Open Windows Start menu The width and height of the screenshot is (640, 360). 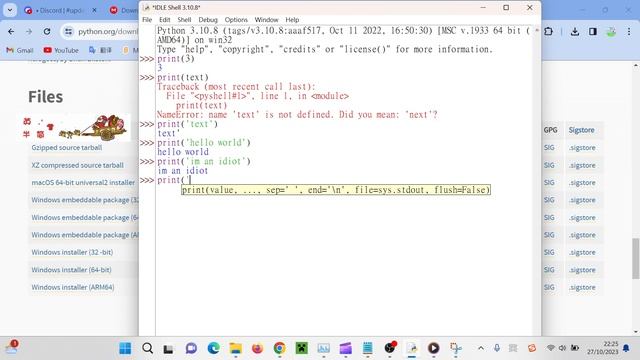click(x=125, y=348)
